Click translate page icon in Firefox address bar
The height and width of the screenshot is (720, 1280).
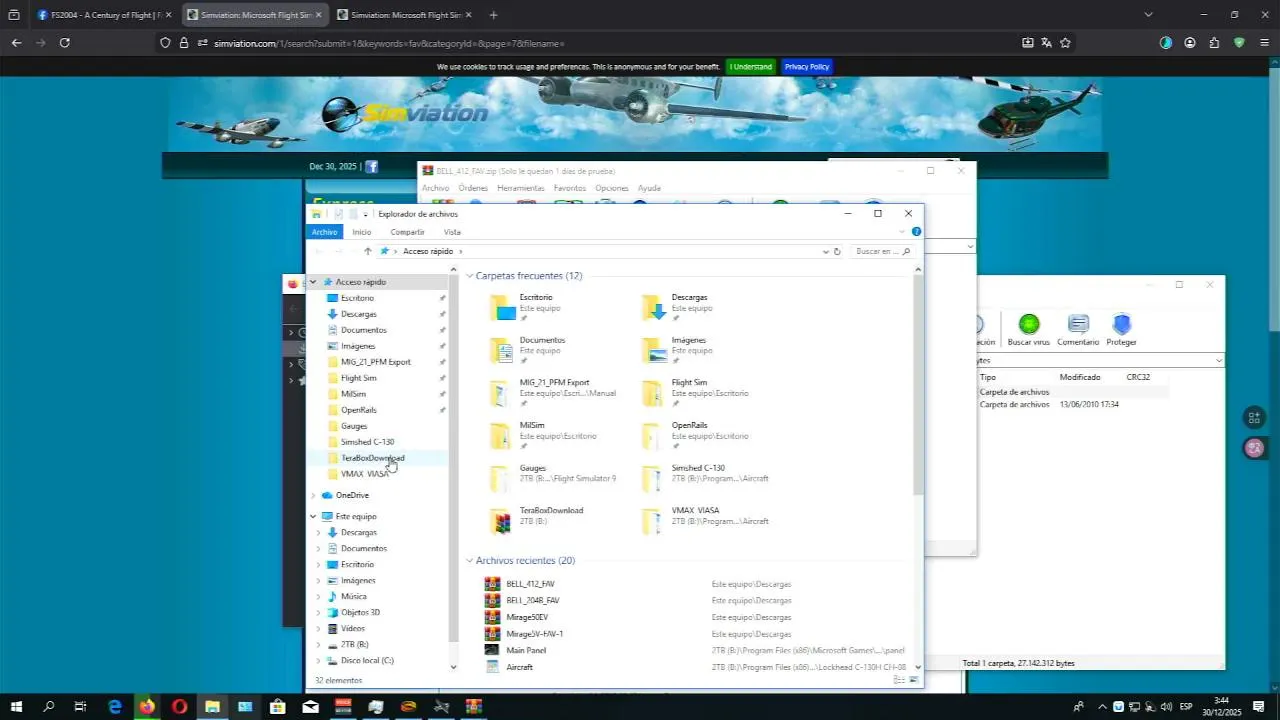tap(1046, 43)
